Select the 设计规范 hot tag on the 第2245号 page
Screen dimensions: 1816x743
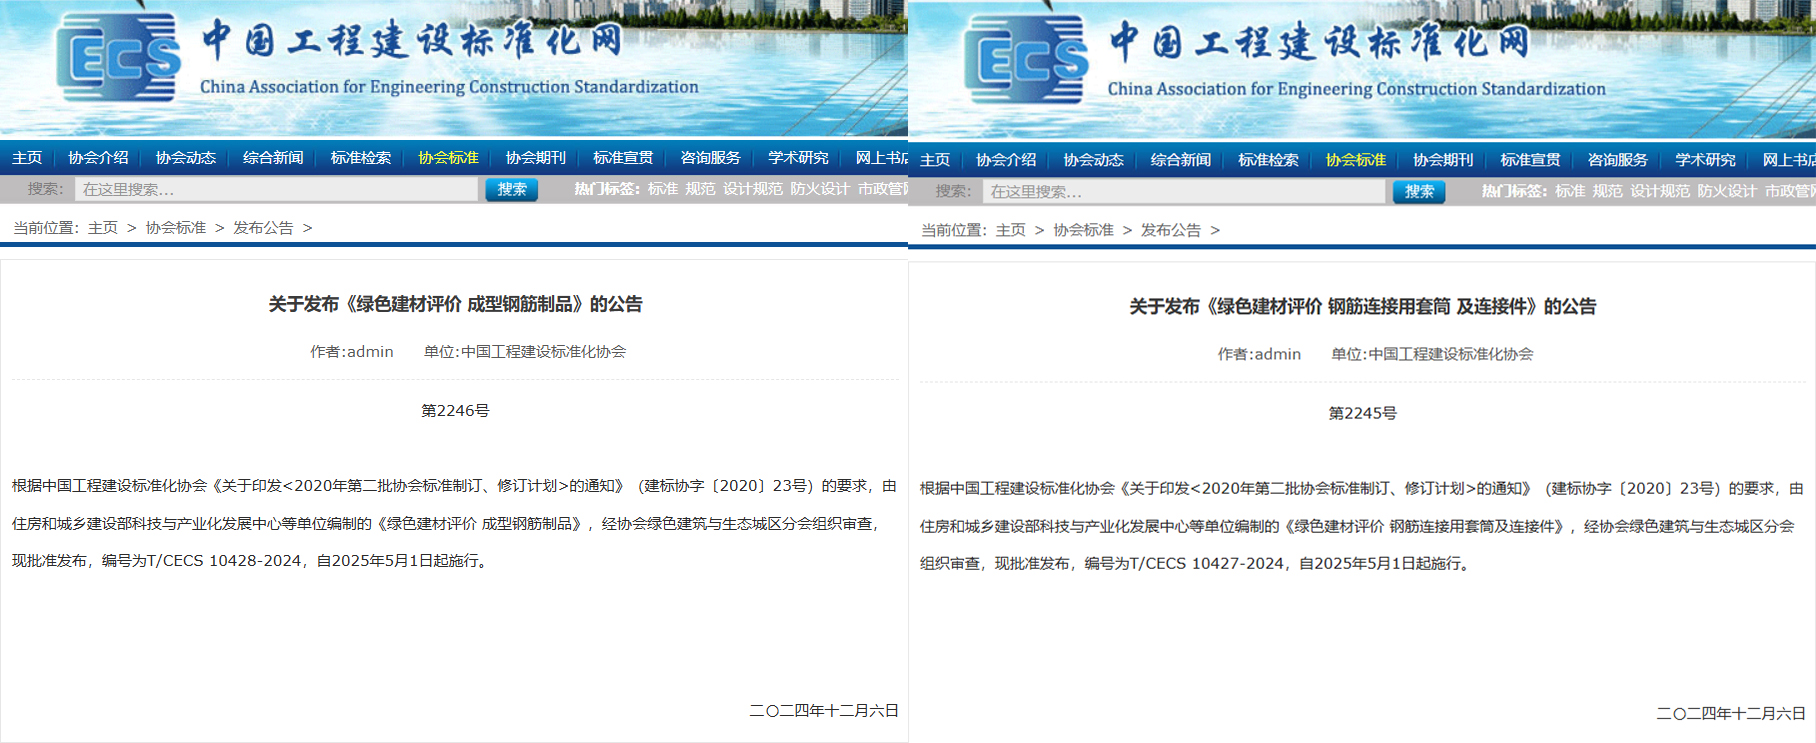pos(1660,191)
